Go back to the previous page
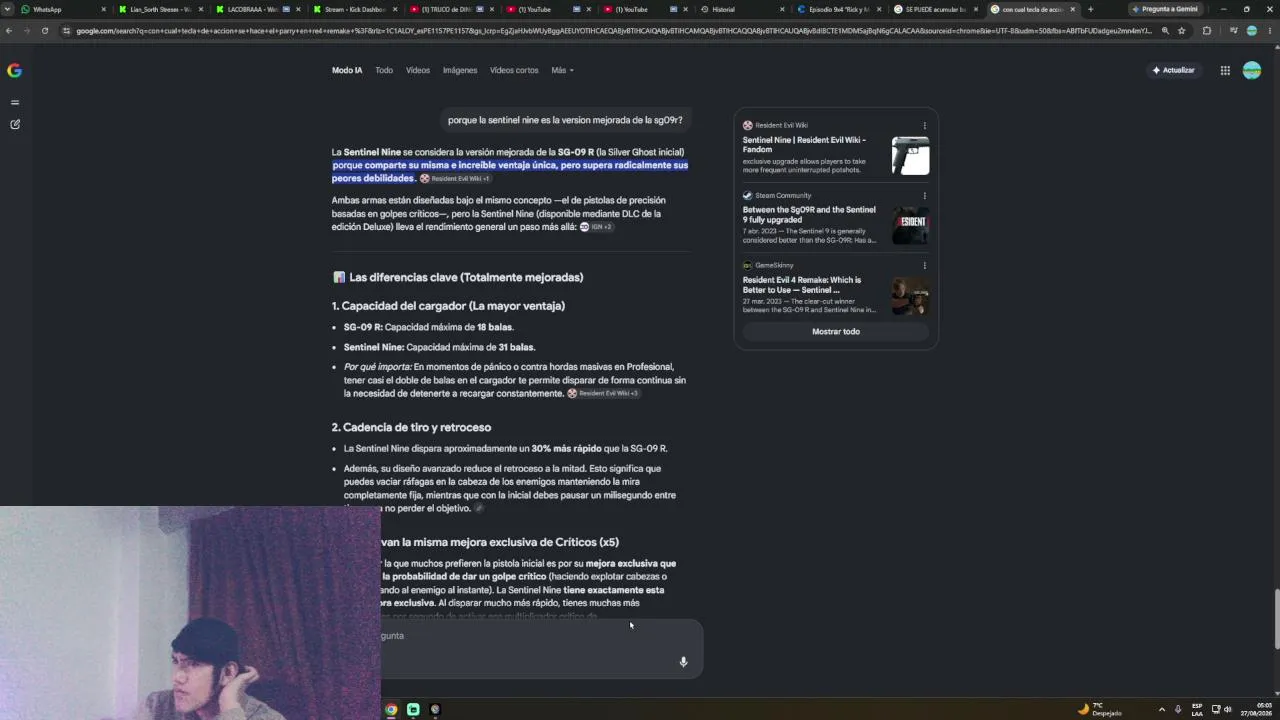This screenshot has height=720, width=1280. point(9,31)
